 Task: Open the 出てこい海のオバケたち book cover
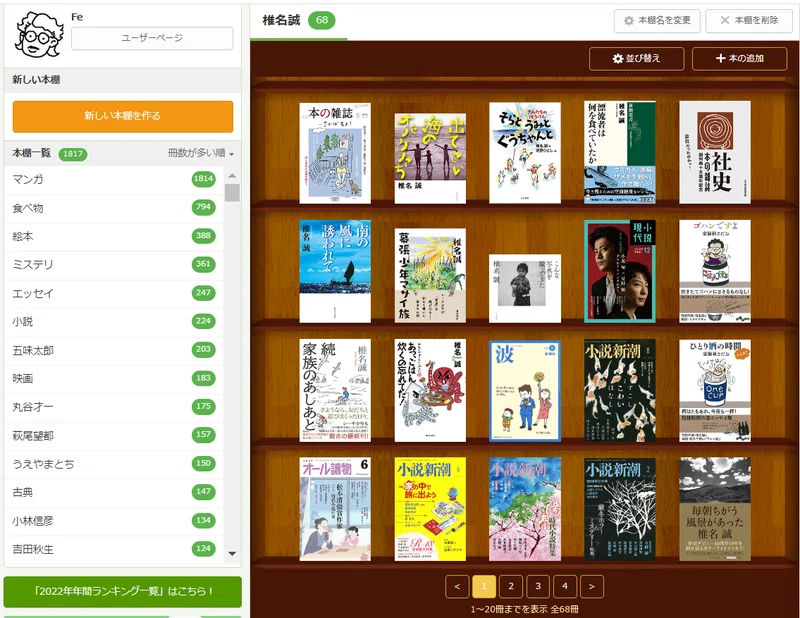click(x=430, y=159)
